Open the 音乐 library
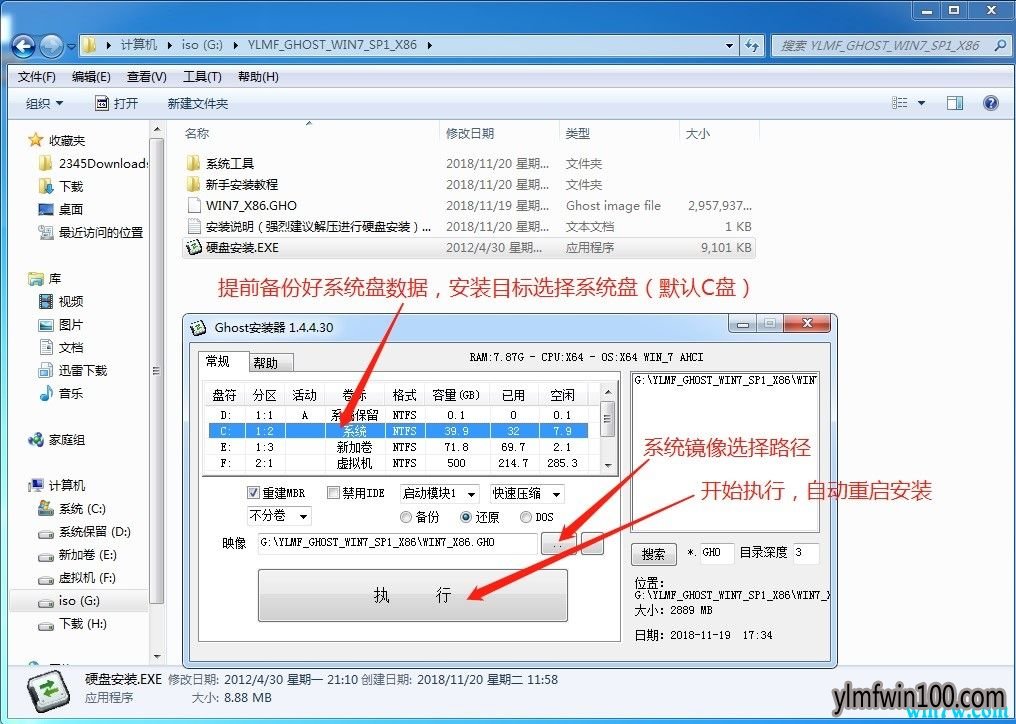The image size is (1016, 724). 61,393
